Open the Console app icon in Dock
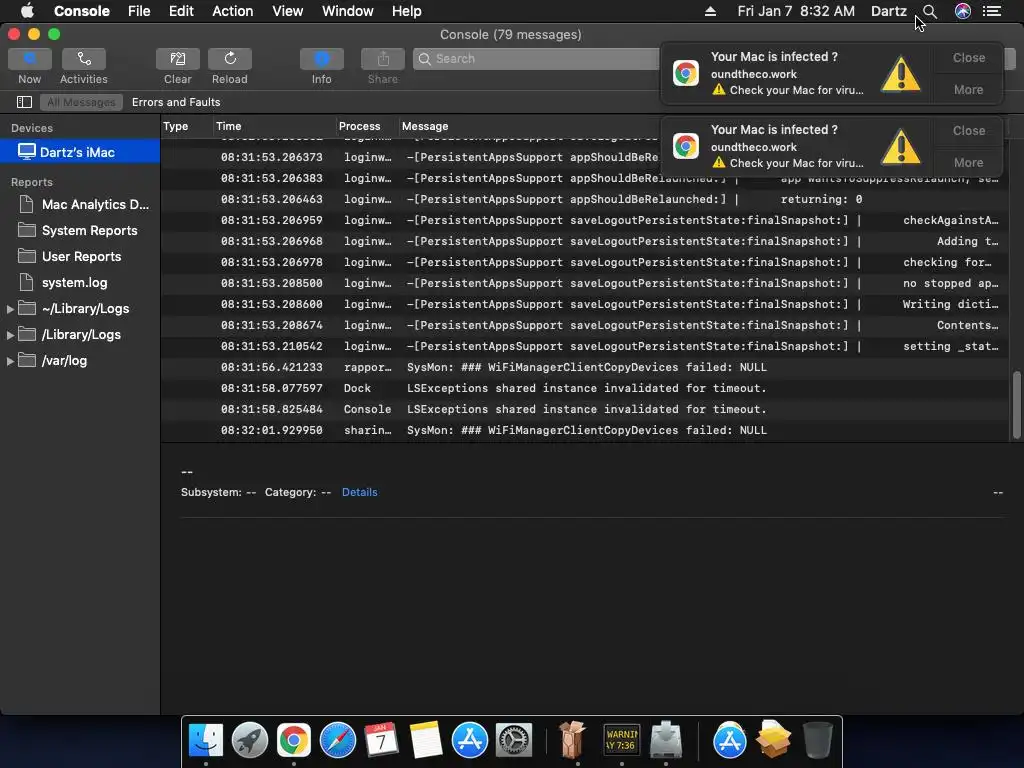This screenshot has height=768, width=1024. (x=621, y=740)
